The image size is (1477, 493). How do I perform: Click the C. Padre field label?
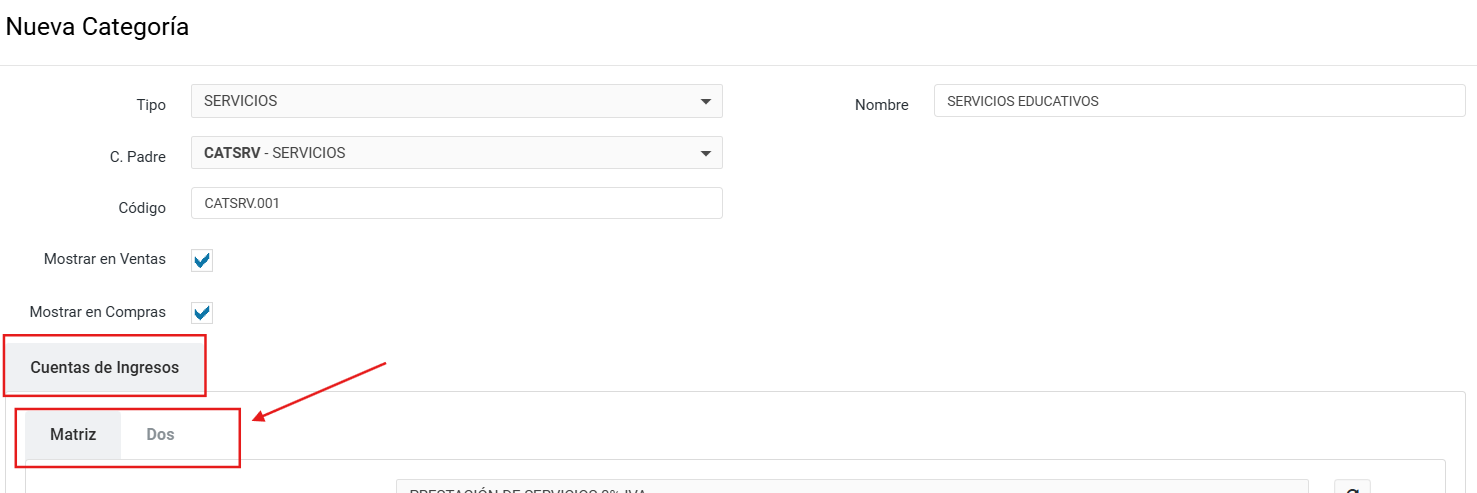coord(138,157)
